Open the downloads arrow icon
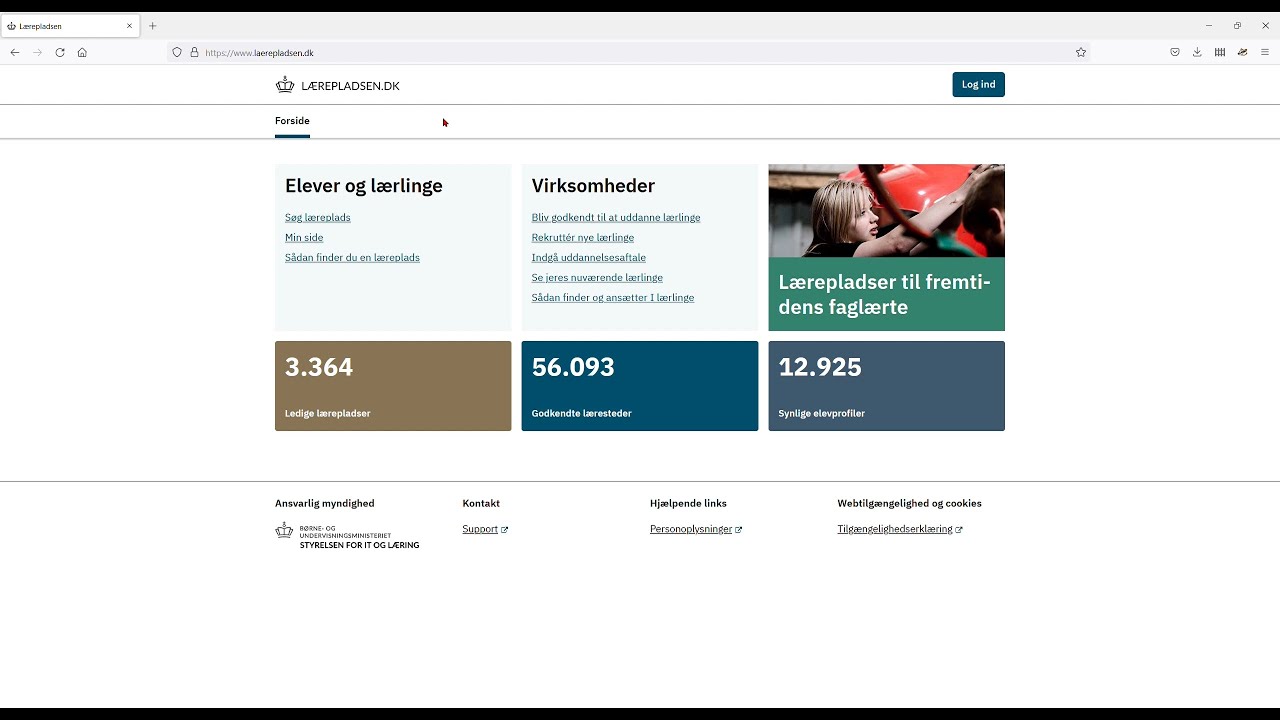 (1197, 52)
